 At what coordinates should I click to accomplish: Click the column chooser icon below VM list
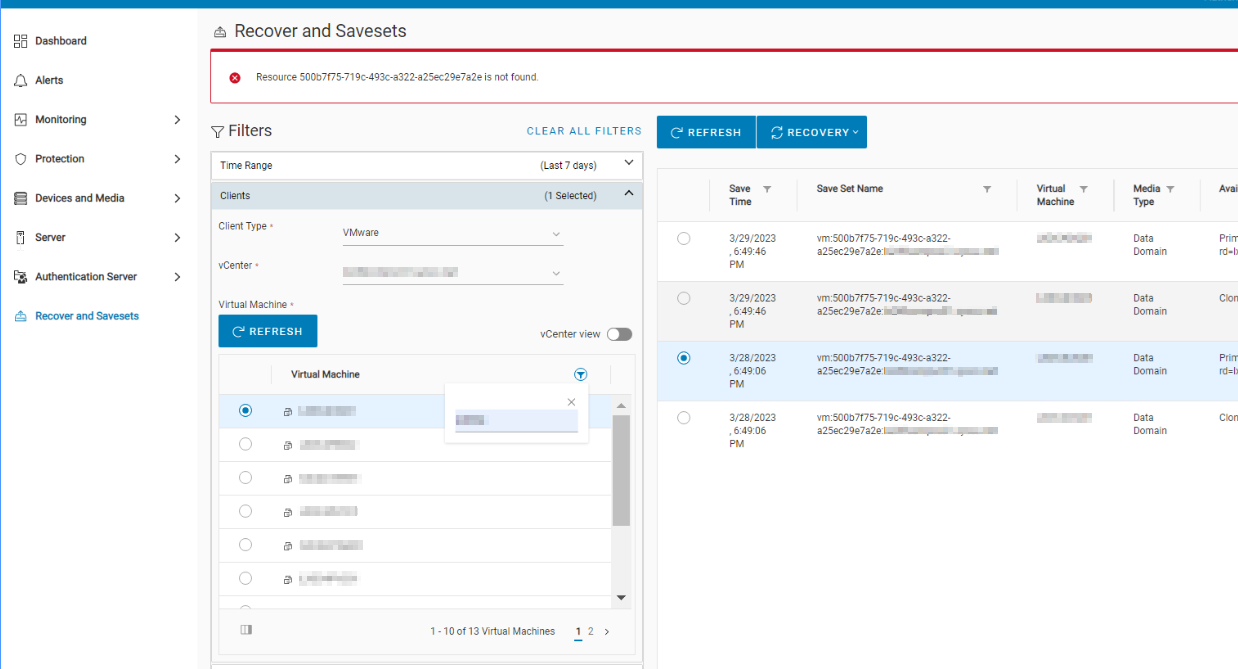coord(246,630)
